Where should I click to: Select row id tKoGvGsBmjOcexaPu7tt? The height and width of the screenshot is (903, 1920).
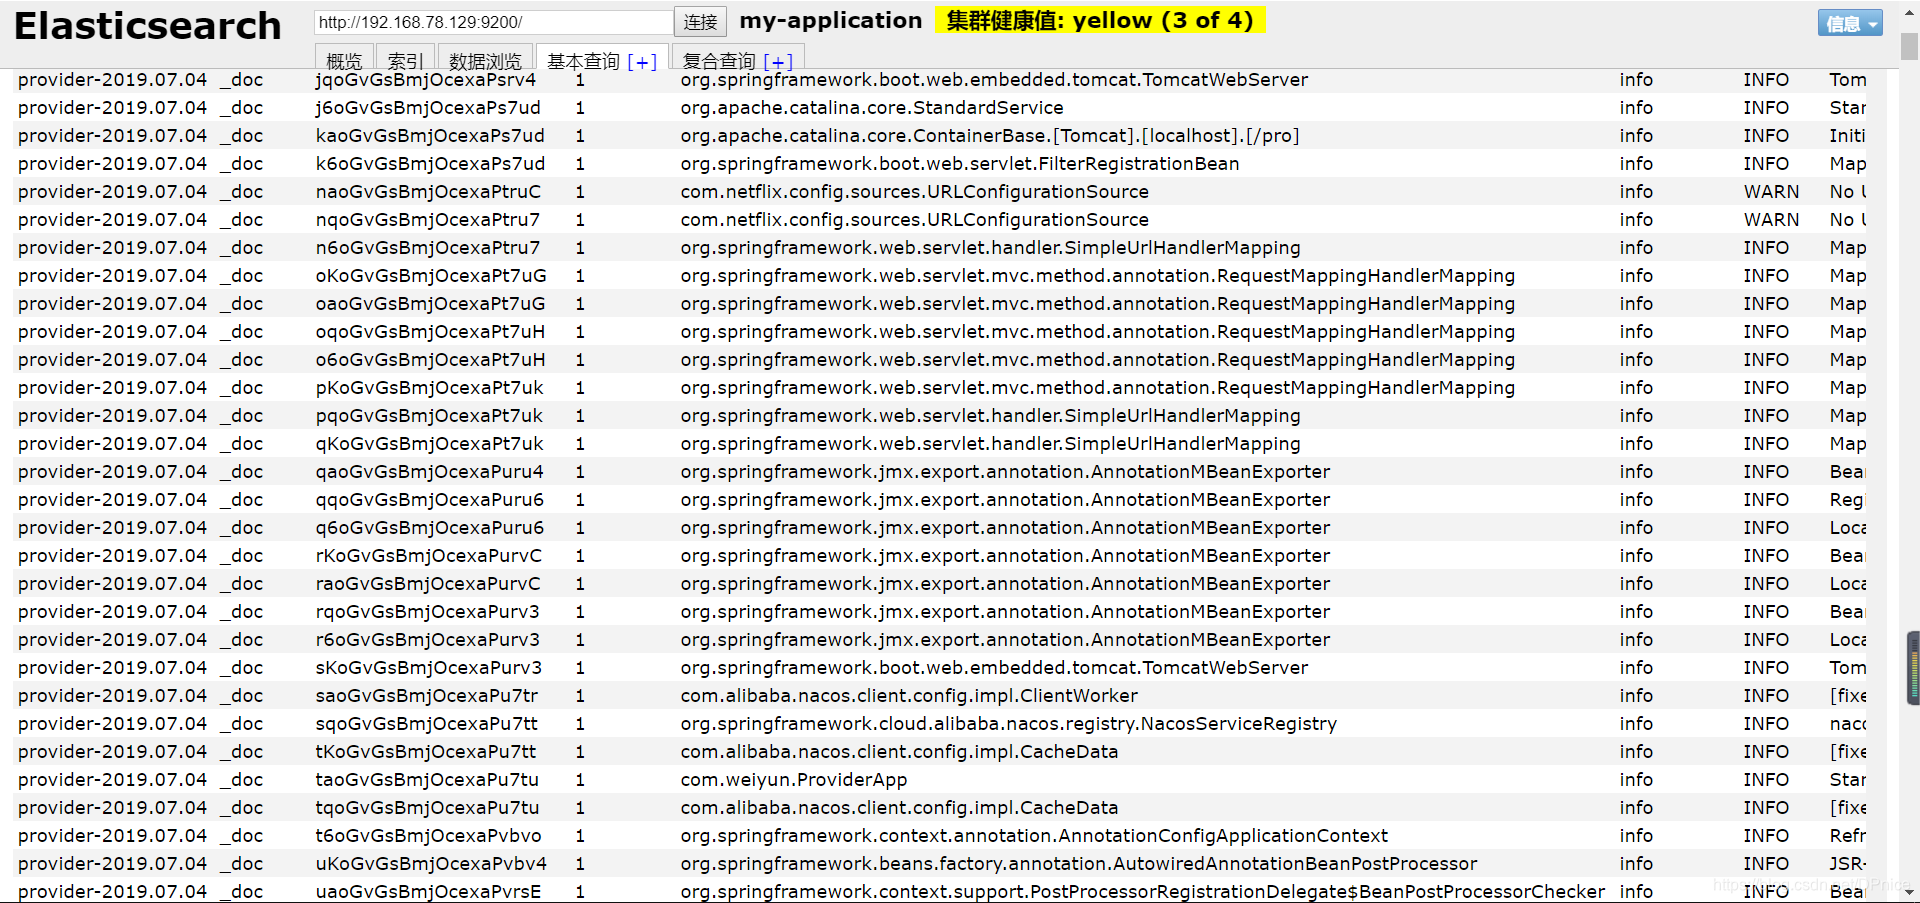[x=426, y=752]
